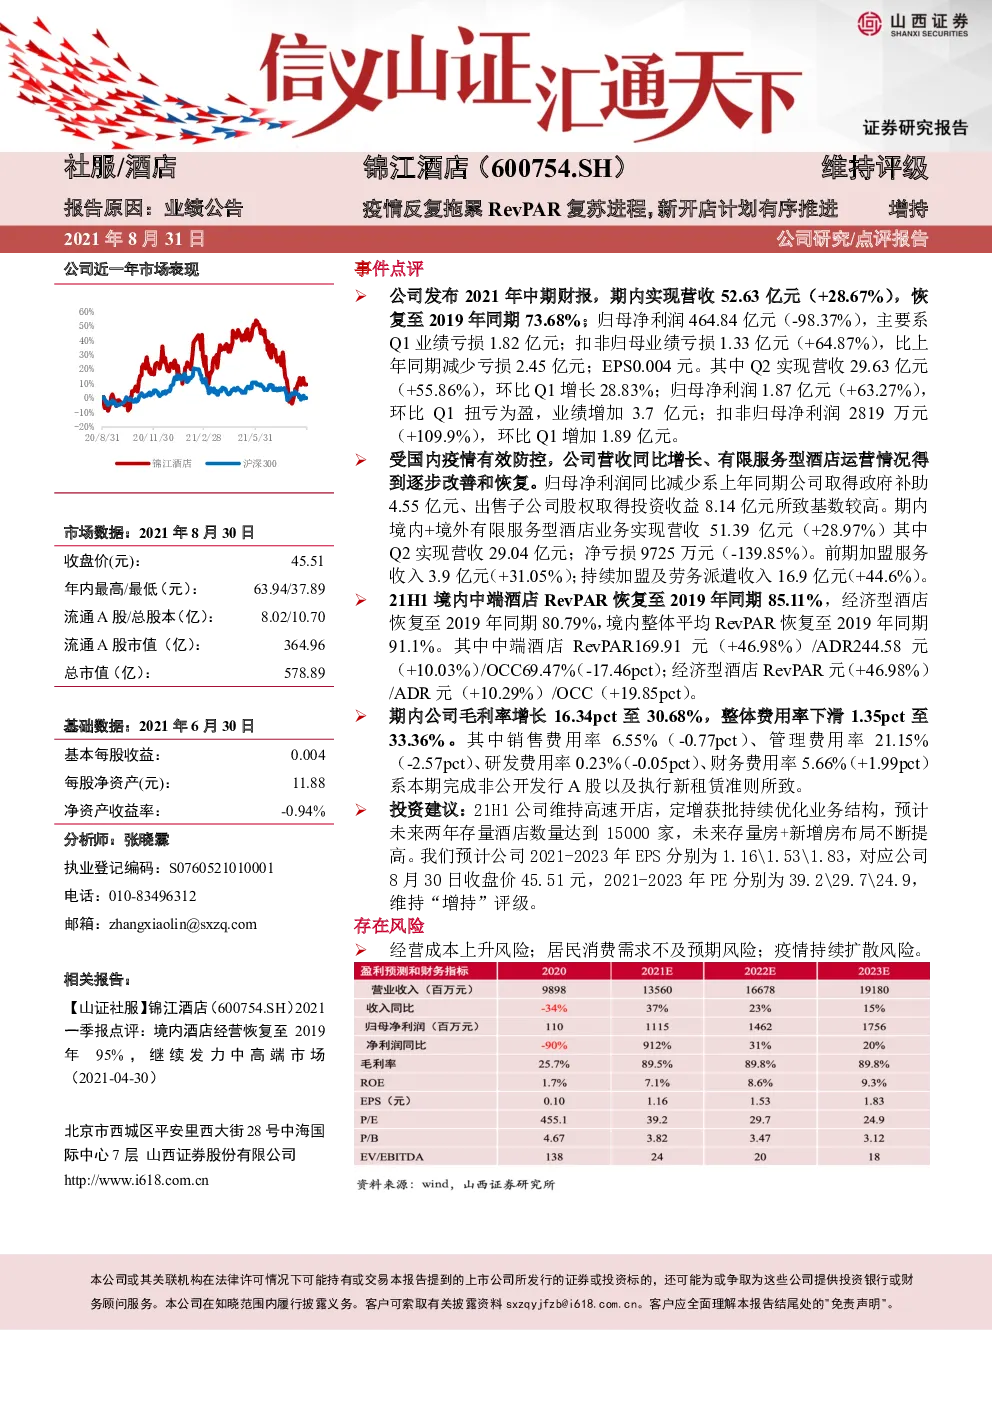Viewport: 992px width, 1403px height.
Task: Click the red -34% revenue growth cell
Action: 554,1008
